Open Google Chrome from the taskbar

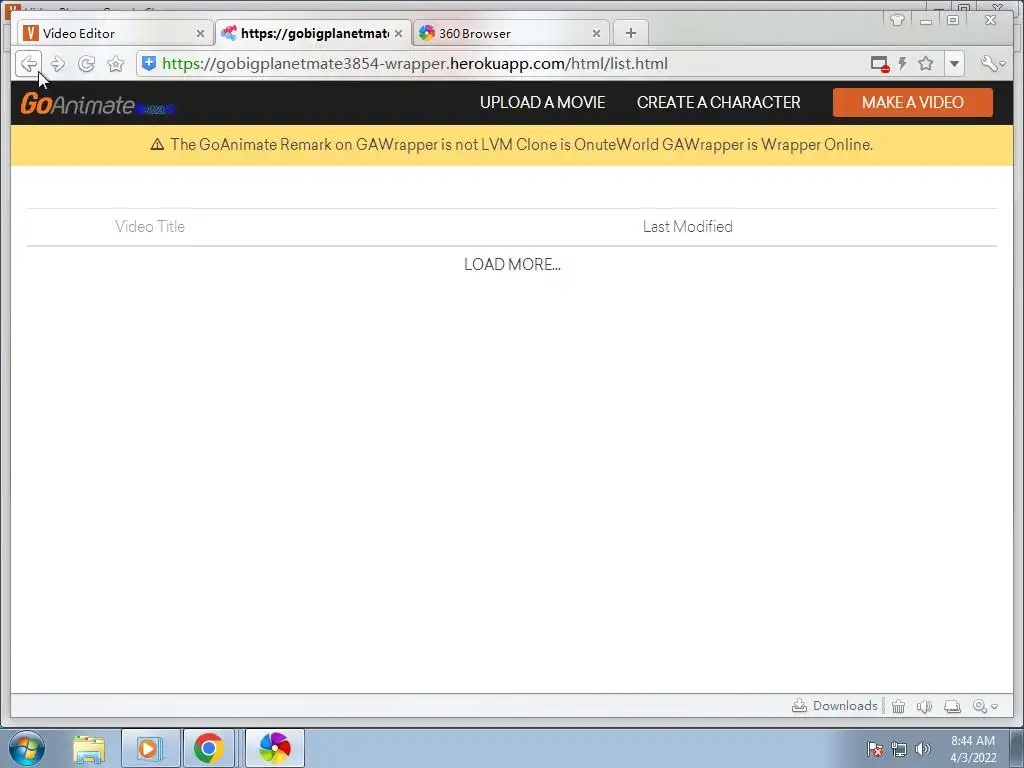(x=208, y=749)
